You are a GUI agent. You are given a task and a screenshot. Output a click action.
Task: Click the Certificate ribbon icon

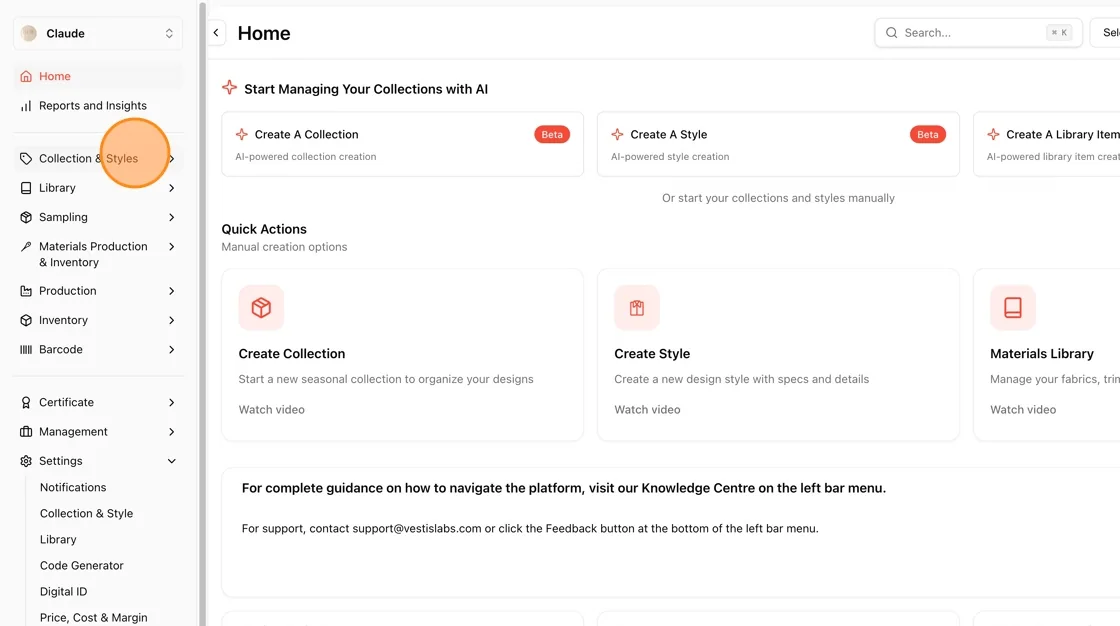pos(26,402)
